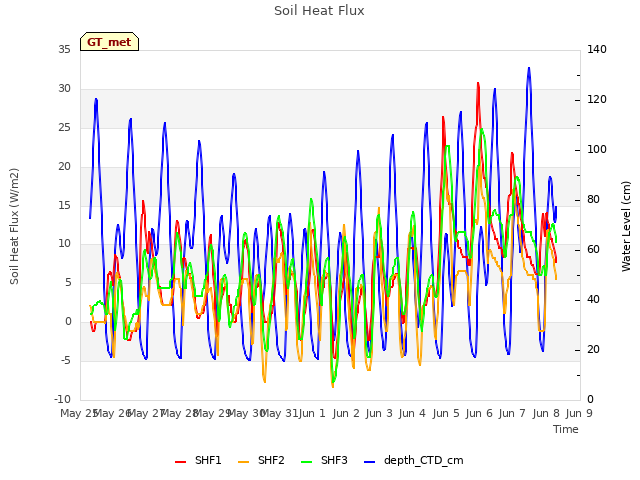Click the 120 value on right axis
This screenshot has height=480, width=640.
pyautogui.click(x=597, y=100)
